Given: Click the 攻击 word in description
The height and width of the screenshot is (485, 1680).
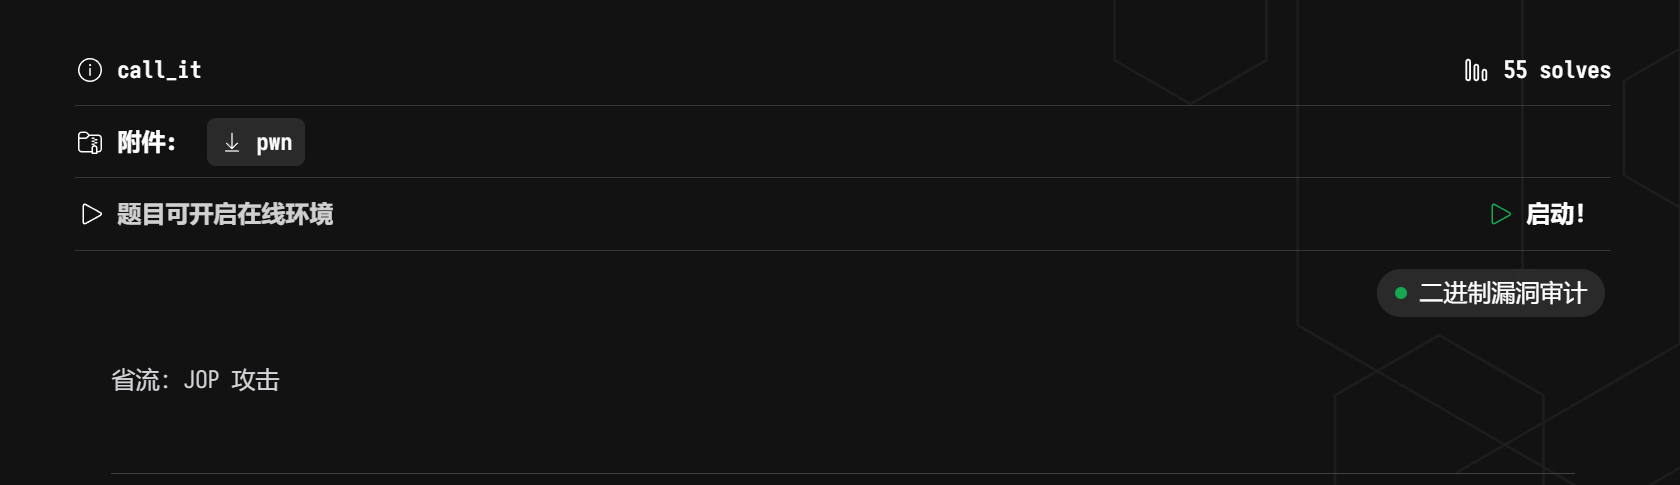Looking at the screenshot, I should click(255, 380).
